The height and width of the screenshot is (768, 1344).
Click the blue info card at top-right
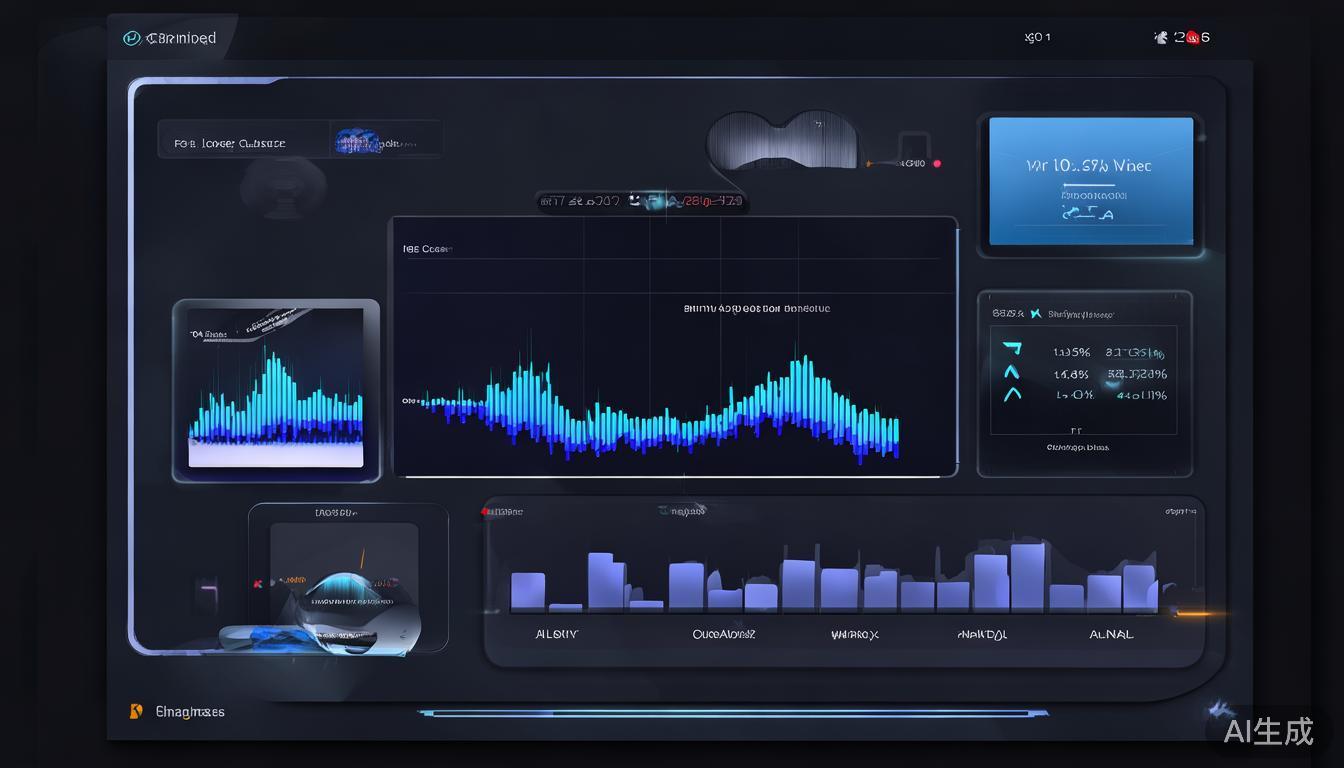(1090, 181)
